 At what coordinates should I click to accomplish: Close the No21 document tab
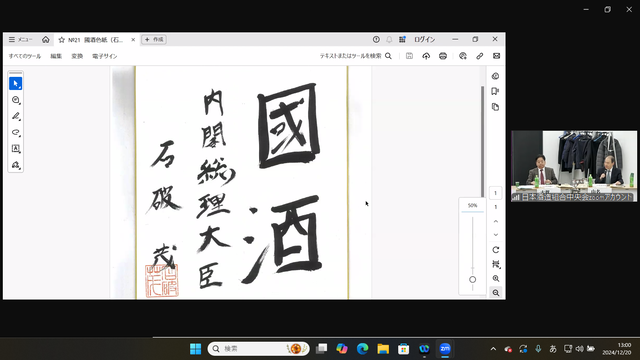click(x=133, y=40)
